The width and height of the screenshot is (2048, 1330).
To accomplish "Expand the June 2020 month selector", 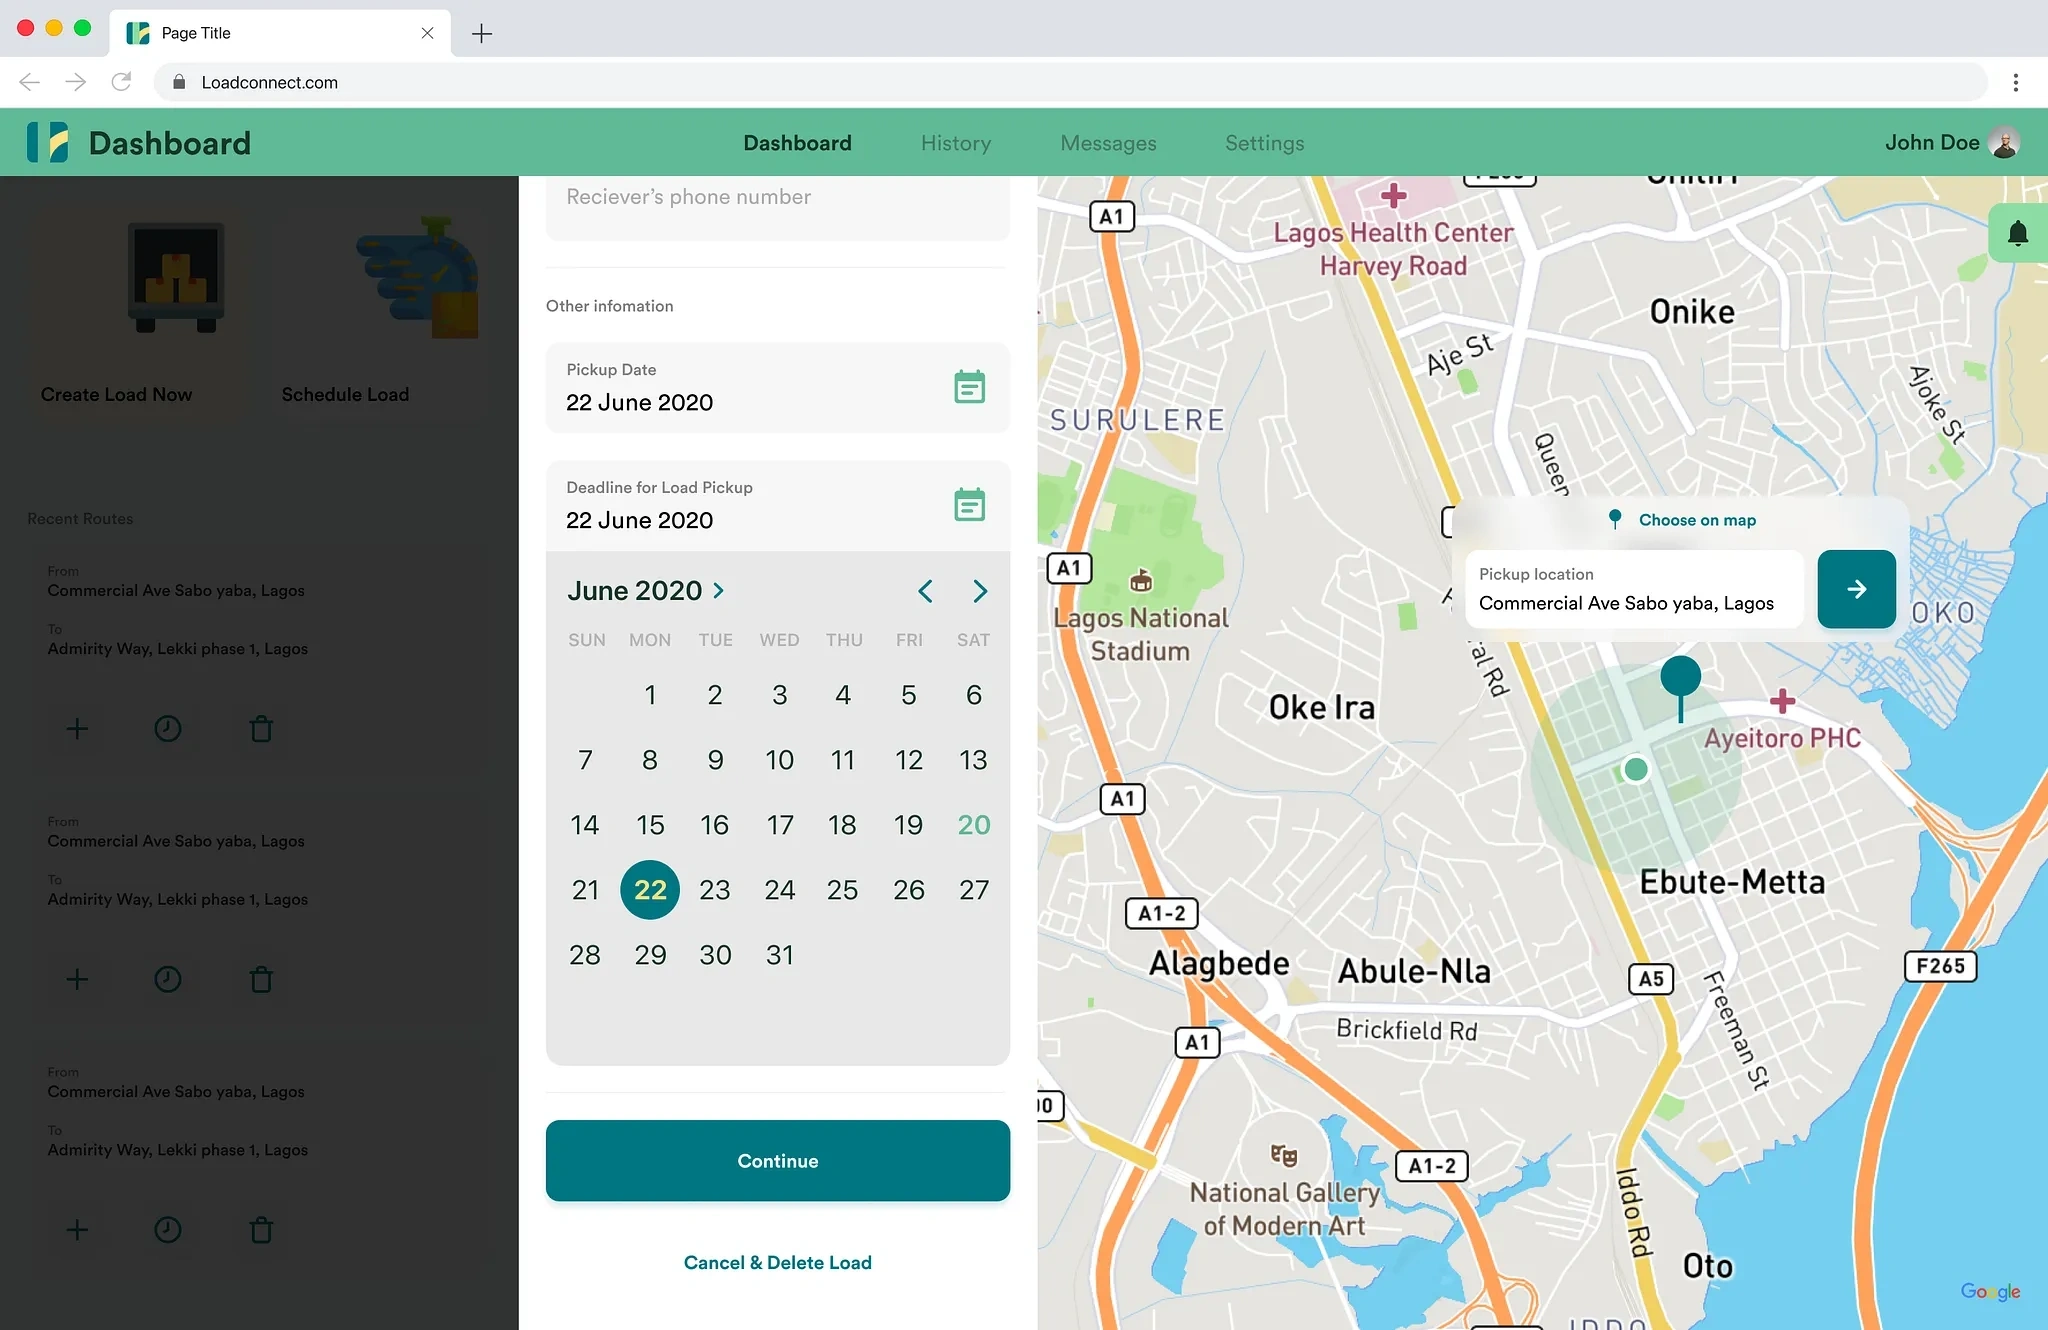I will (x=646, y=591).
